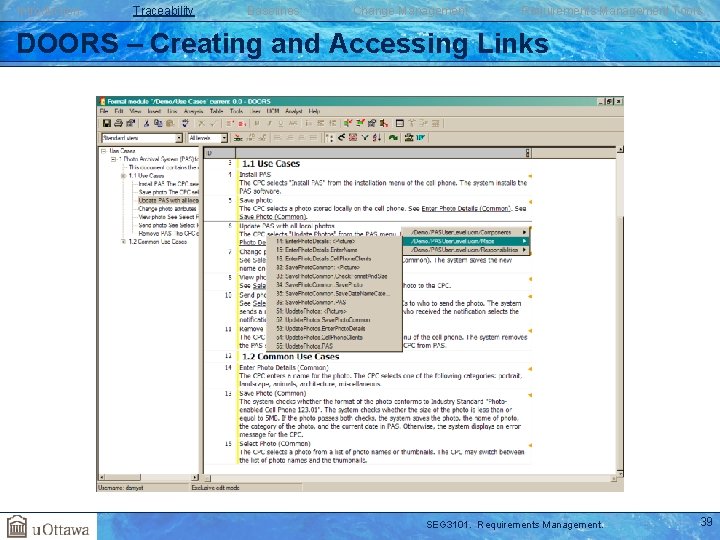
Task: Click the uOttawa logo
Action: (x=48, y=527)
